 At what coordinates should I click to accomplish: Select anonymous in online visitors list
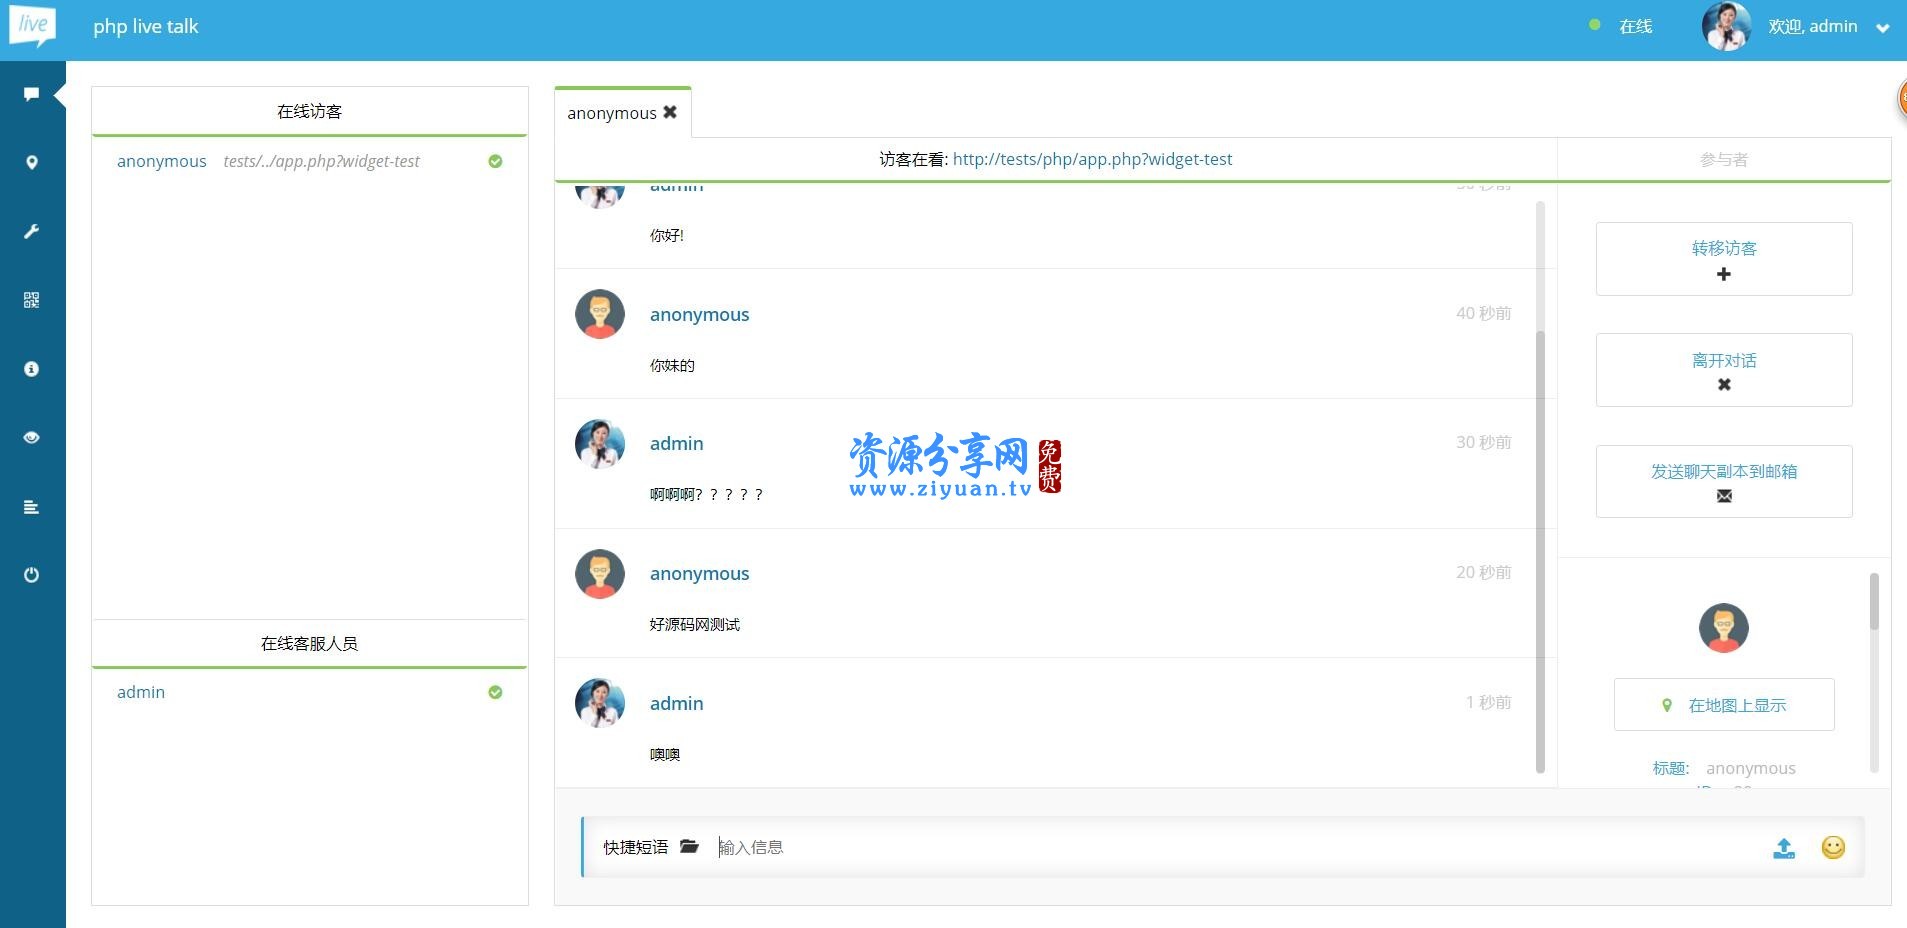pos(162,161)
